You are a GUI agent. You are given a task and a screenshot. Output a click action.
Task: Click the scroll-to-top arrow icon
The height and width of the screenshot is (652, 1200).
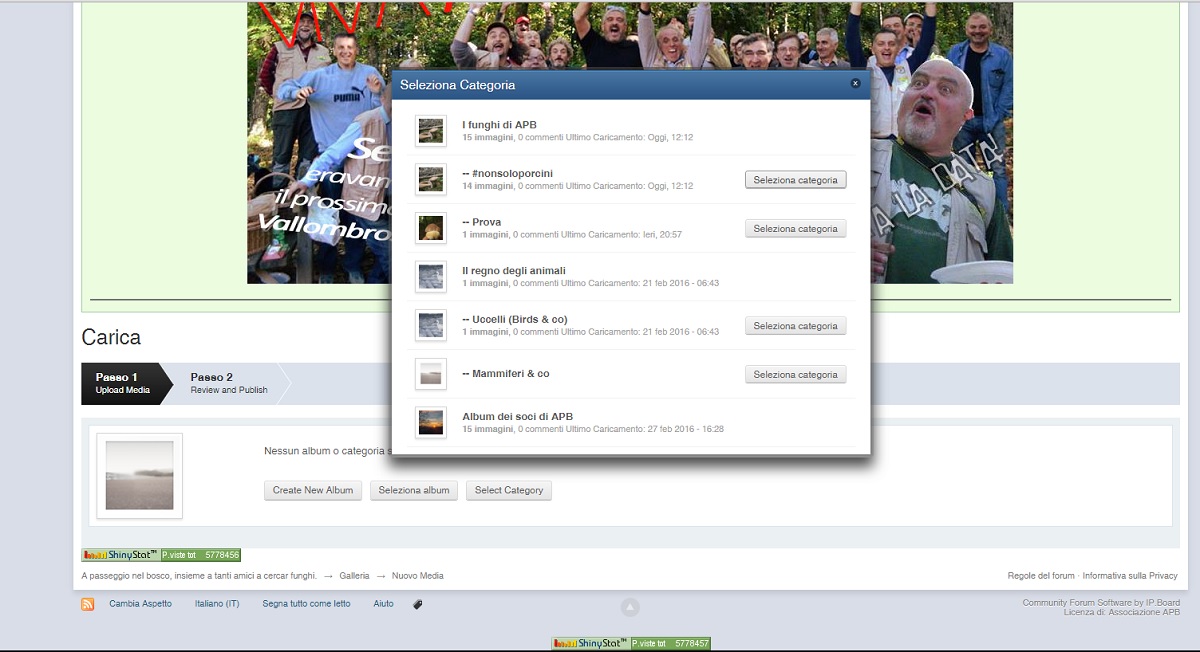click(x=630, y=607)
